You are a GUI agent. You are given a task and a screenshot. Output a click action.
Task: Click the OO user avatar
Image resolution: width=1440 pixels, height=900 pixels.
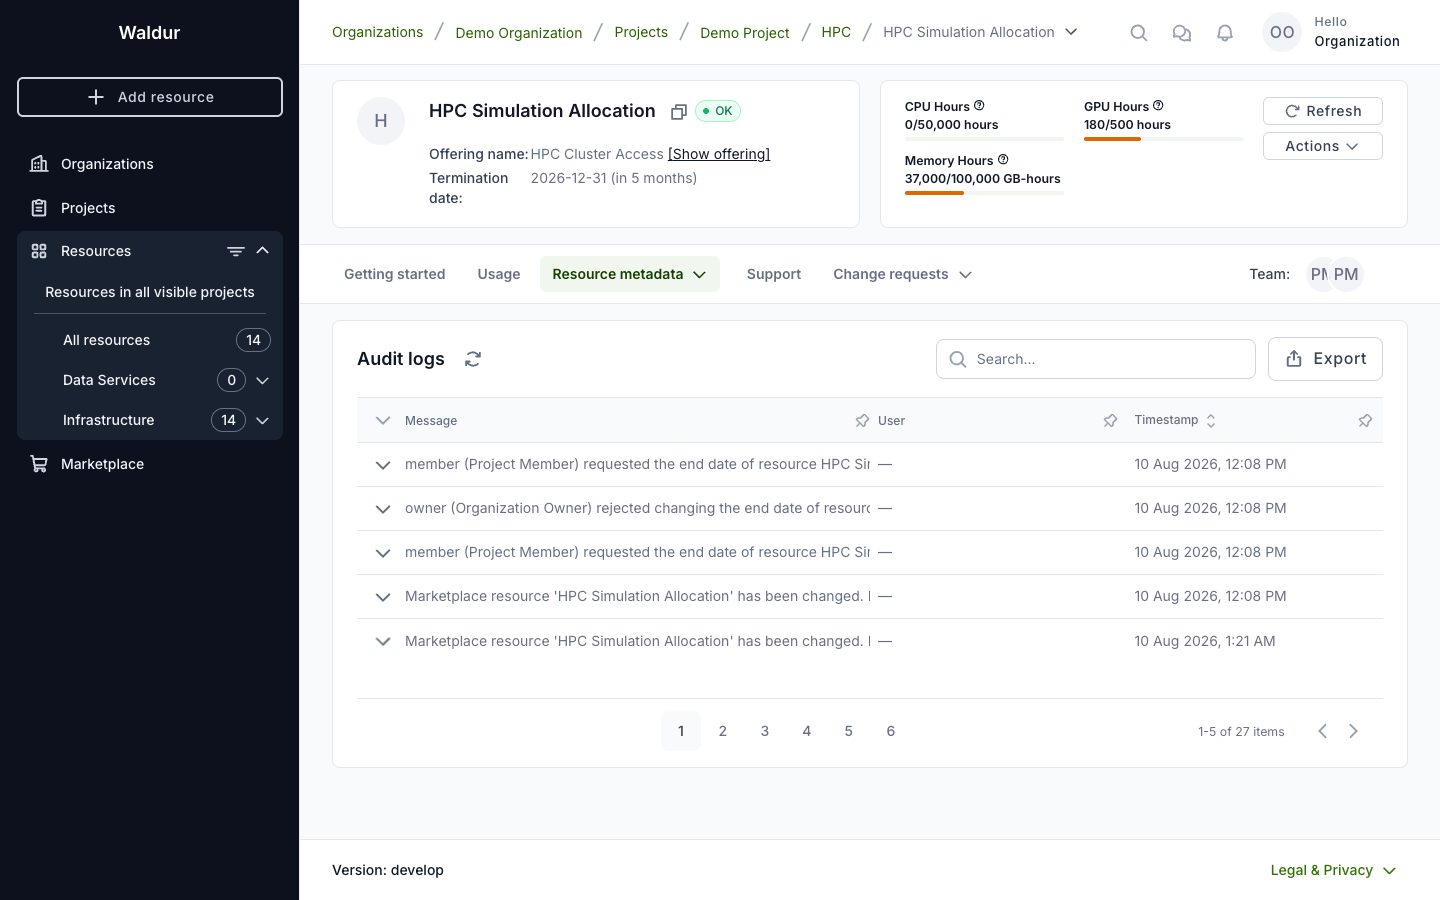click(1282, 32)
